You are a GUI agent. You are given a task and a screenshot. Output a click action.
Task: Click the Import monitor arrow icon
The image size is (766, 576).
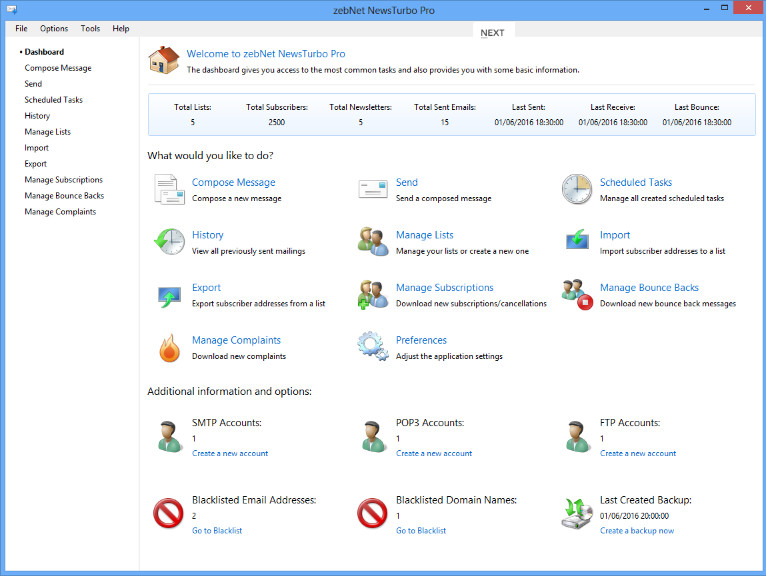(x=577, y=239)
